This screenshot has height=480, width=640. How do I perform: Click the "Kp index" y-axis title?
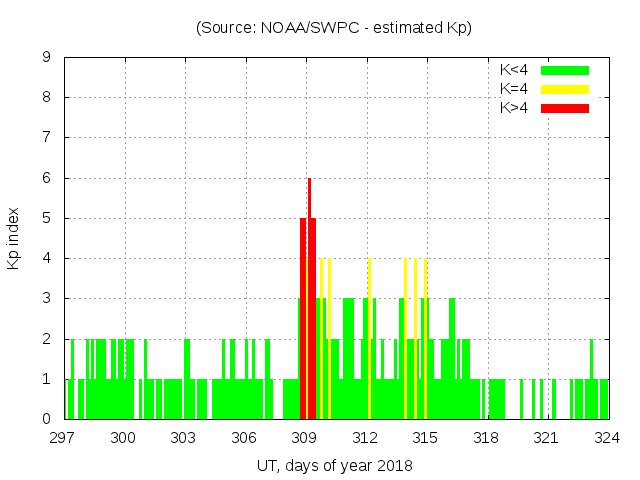tap(14, 238)
